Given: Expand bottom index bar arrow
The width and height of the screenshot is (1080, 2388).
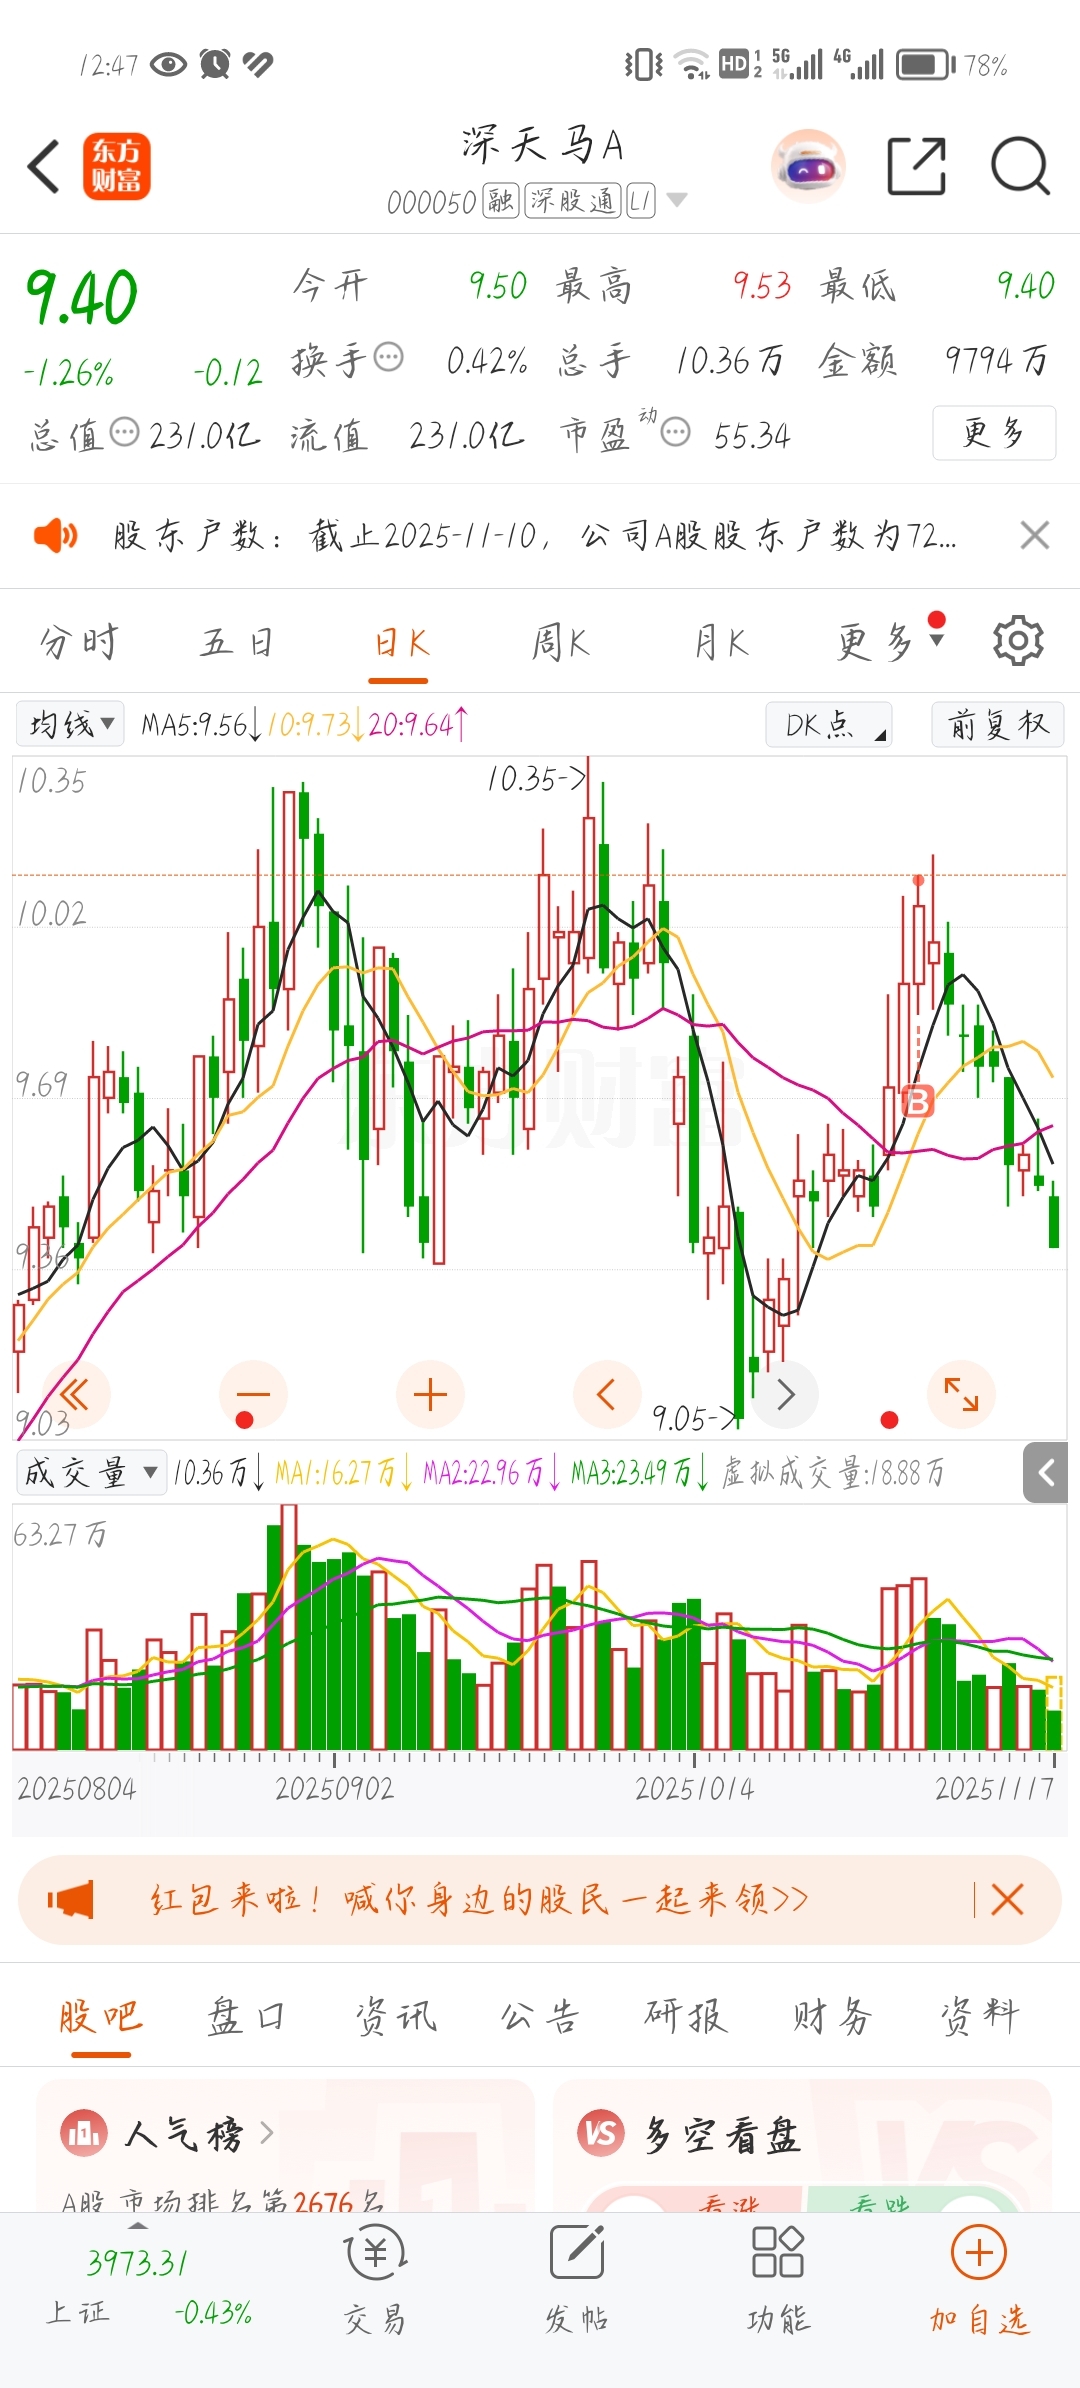Looking at the screenshot, I should tap(138, 2225).
